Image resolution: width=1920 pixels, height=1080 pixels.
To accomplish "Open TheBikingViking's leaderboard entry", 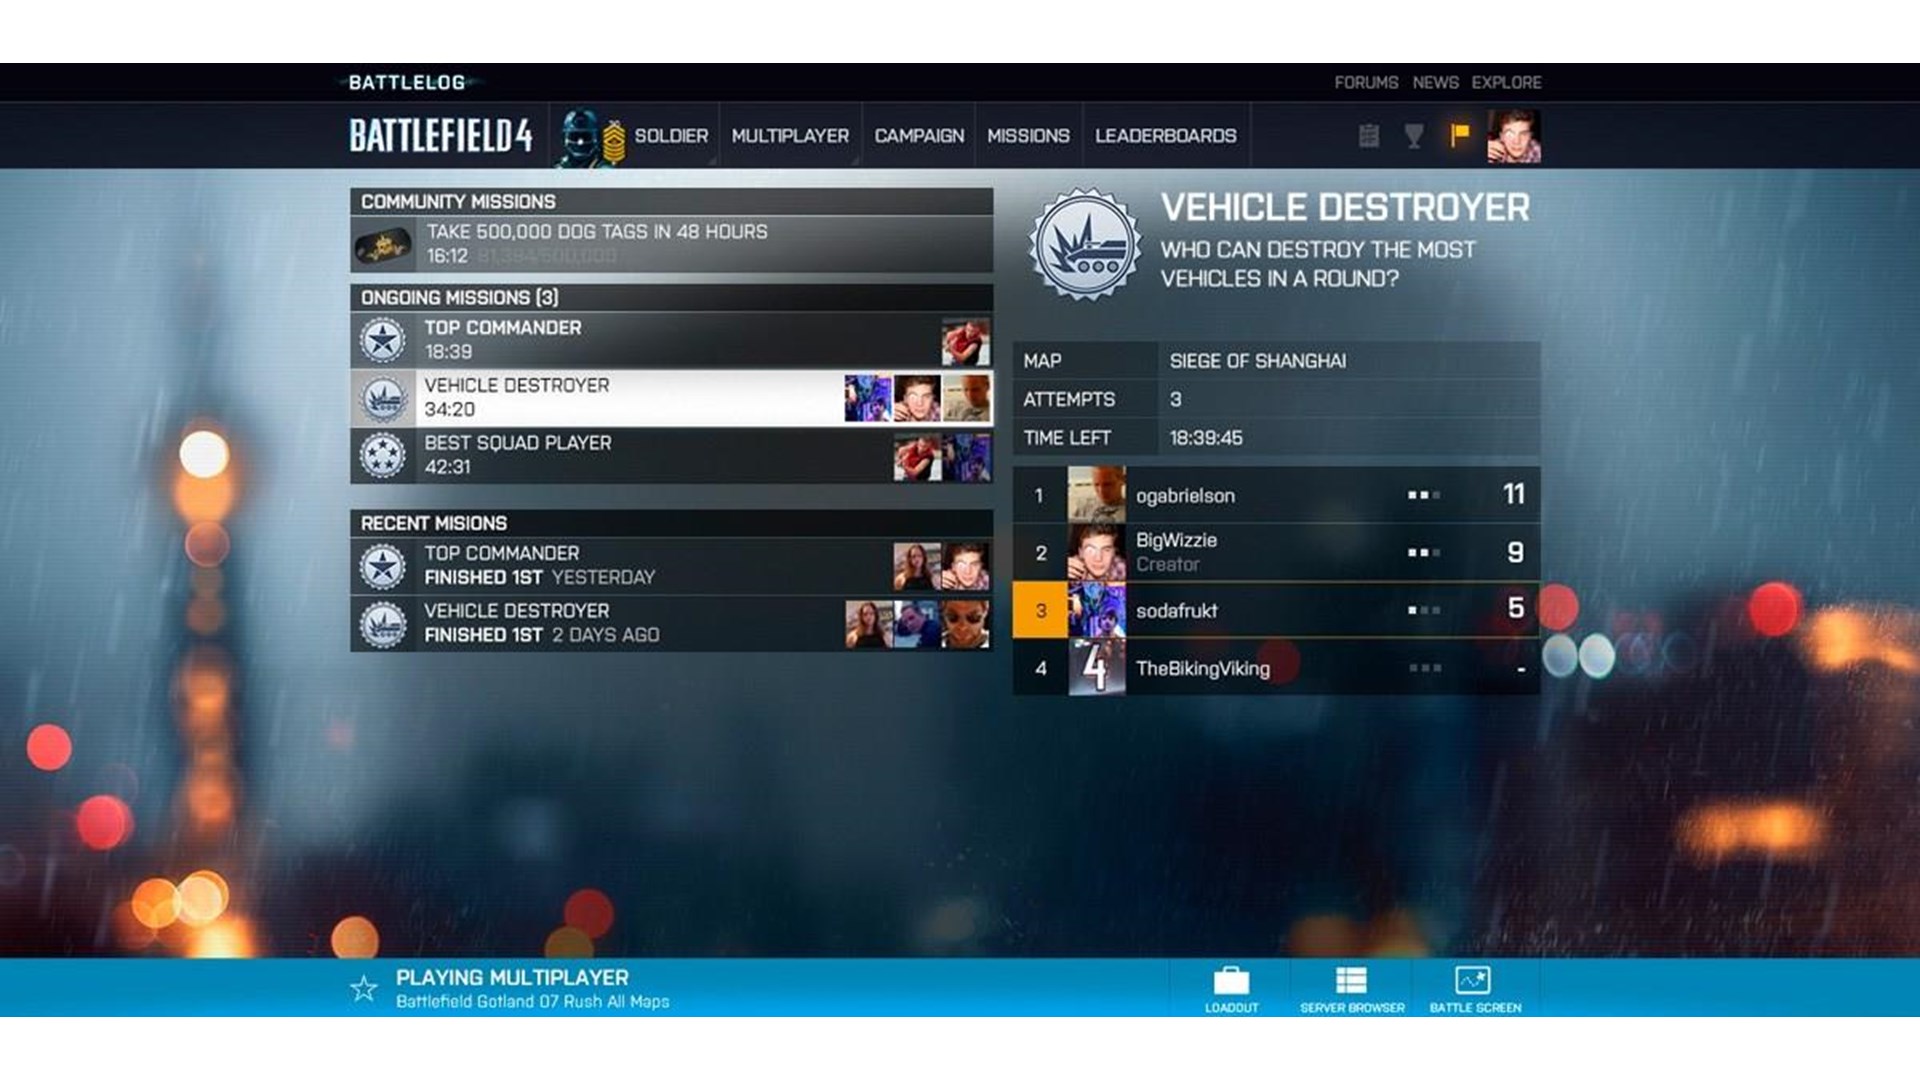I will point(1276,668).
